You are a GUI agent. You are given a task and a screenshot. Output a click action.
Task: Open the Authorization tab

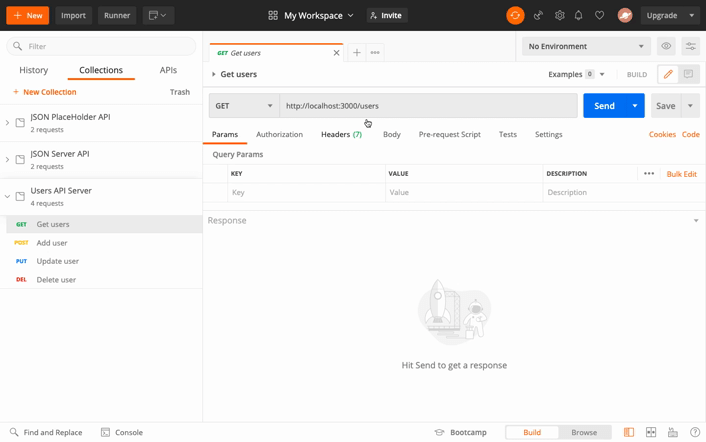pos(279,134)
